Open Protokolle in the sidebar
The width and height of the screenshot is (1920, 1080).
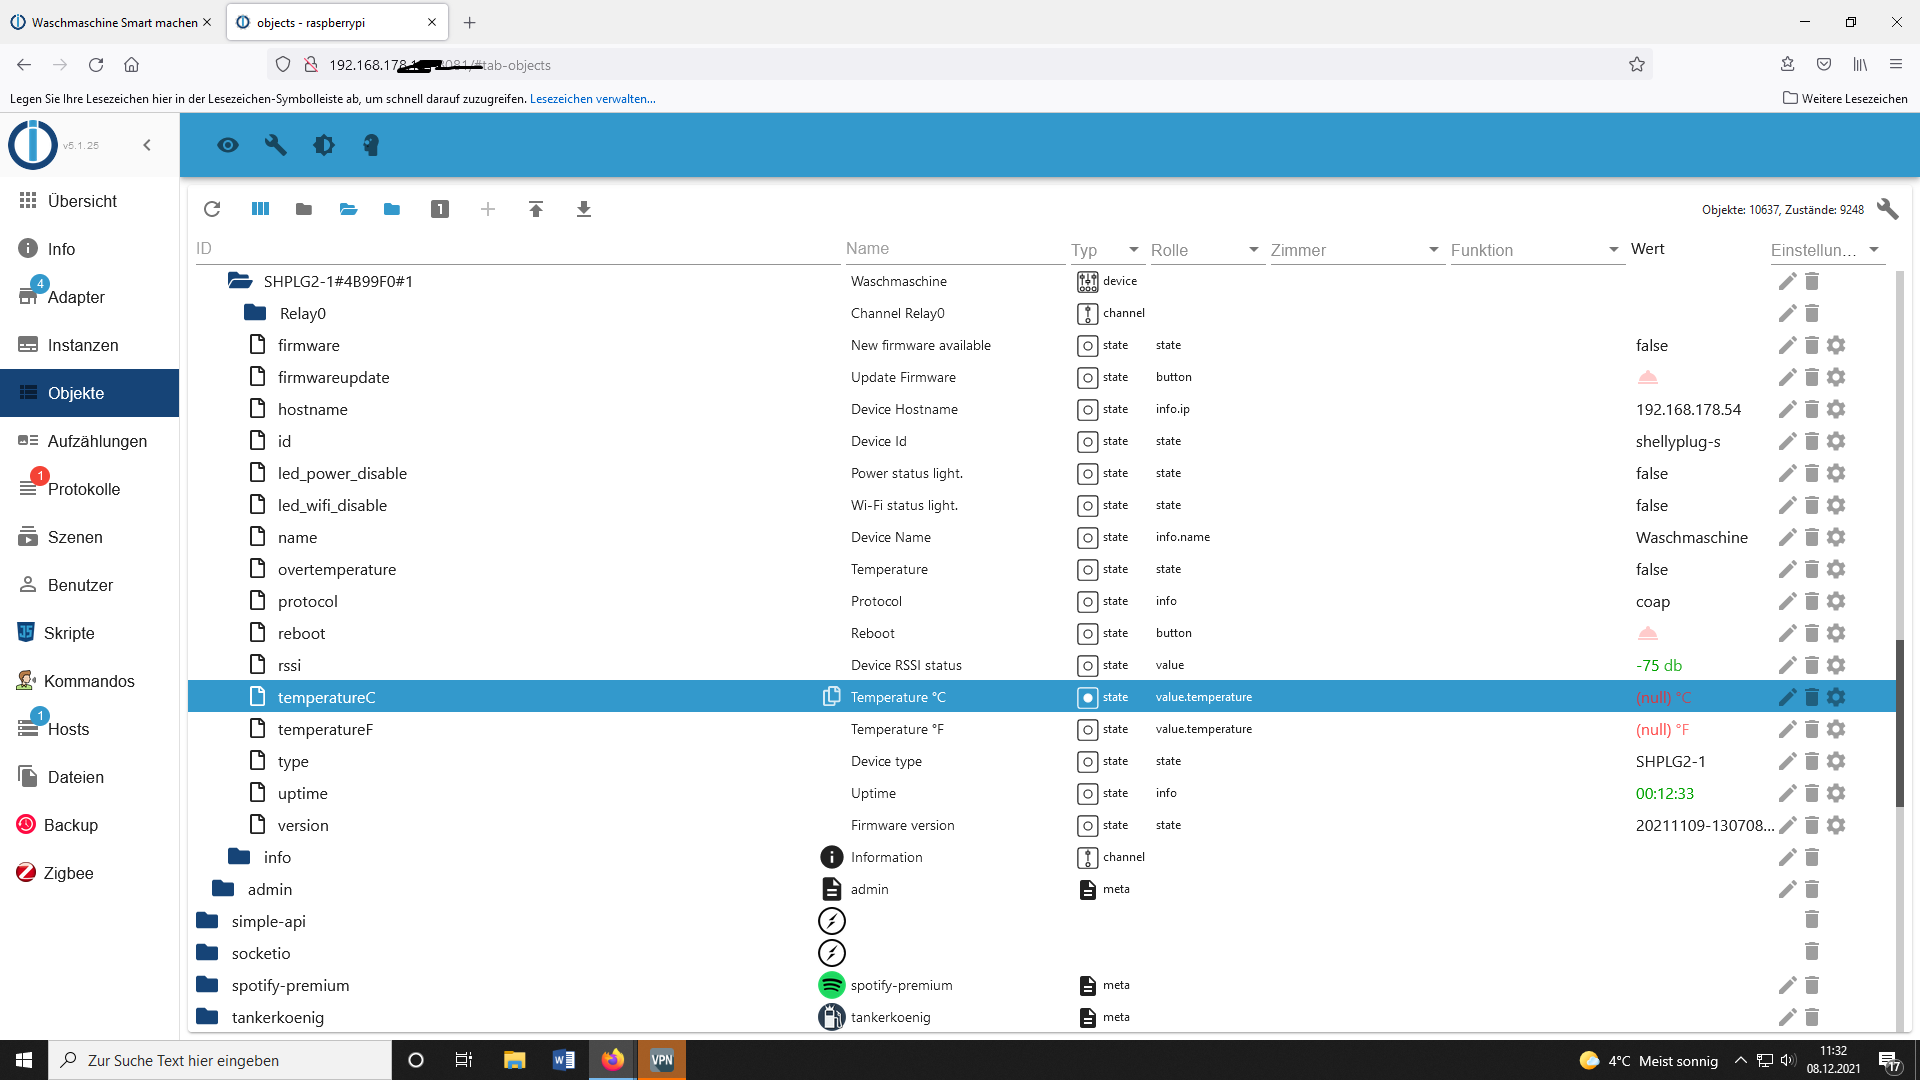(89, 489)
